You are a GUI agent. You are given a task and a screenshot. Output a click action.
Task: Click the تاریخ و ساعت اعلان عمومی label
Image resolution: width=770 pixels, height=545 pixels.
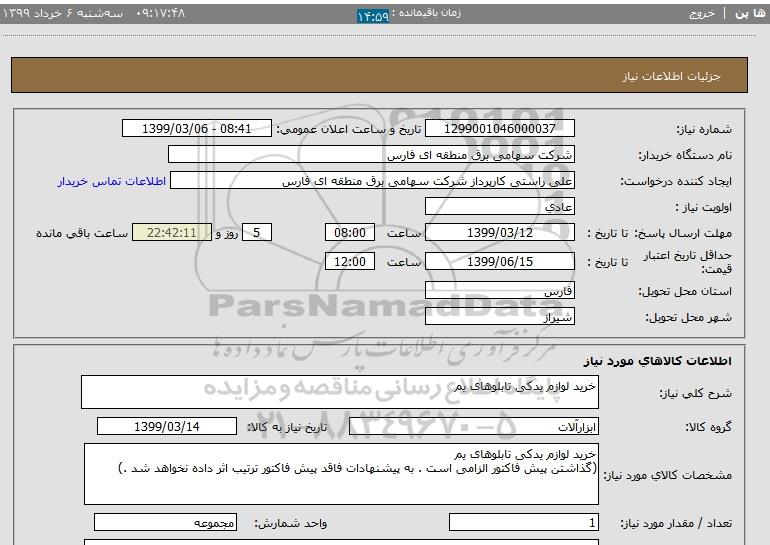pyautogui.click(x=349, y=130)
